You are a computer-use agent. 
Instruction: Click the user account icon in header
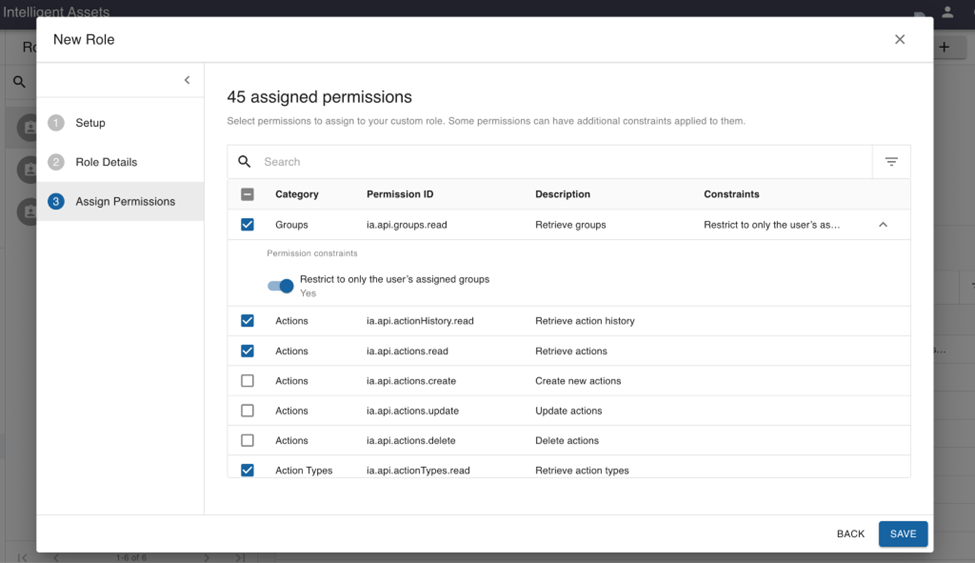pos(947,13)
